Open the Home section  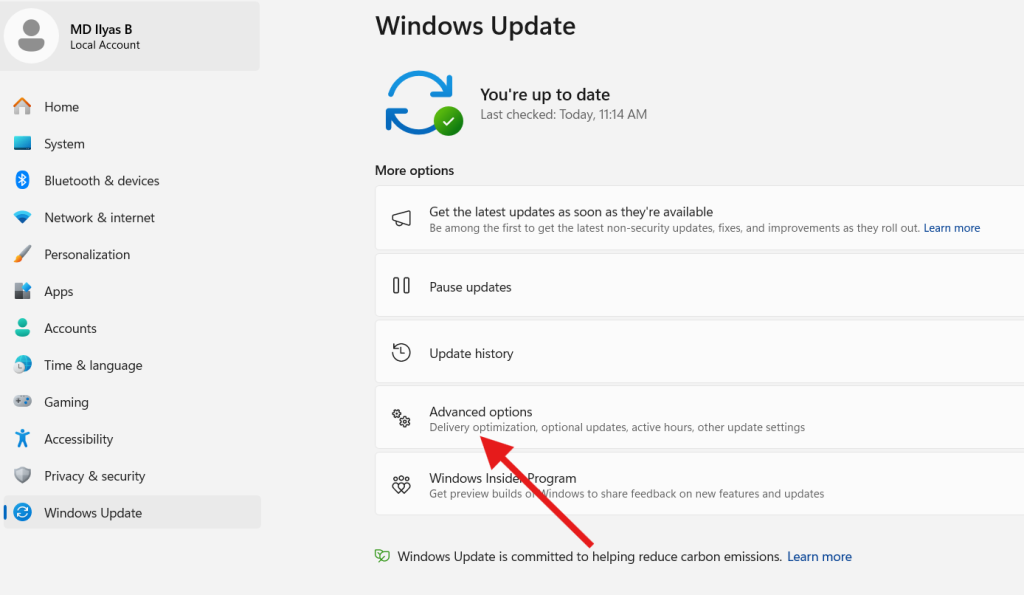[x=61, y=106]
